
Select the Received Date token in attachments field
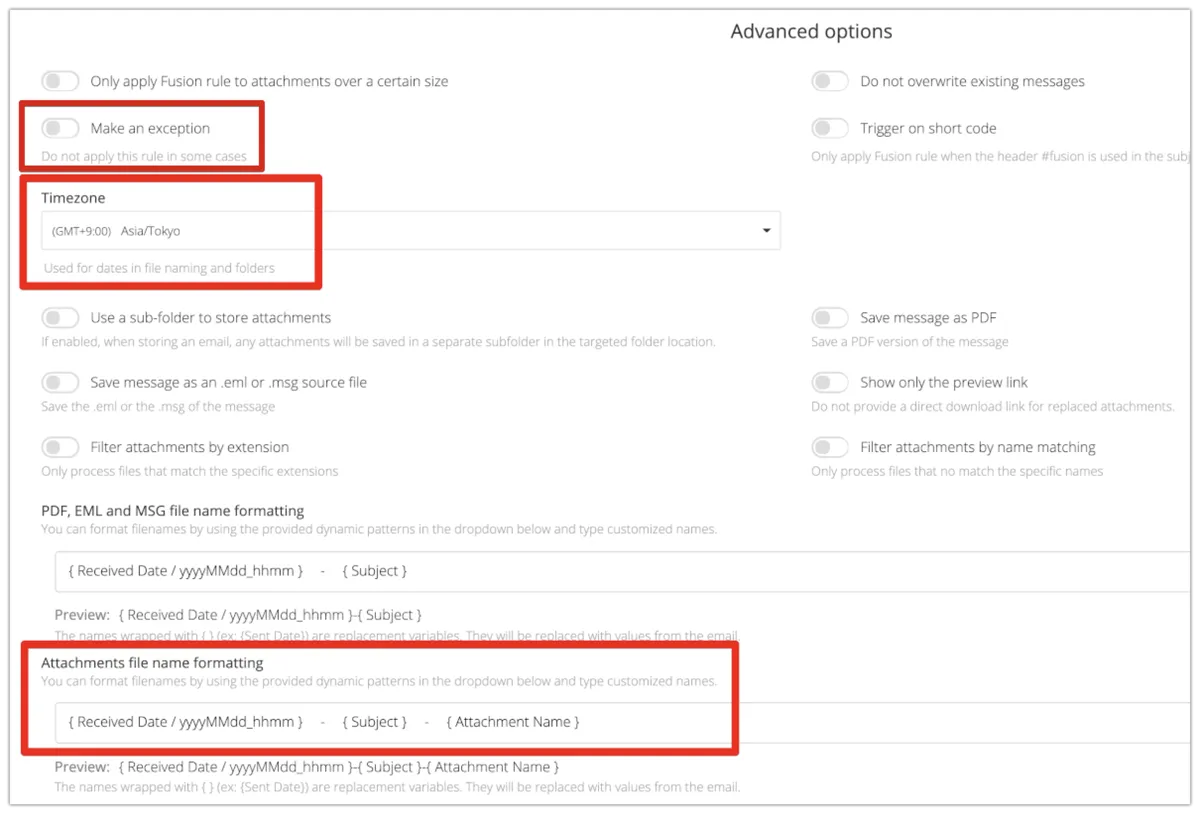[186, 722]
